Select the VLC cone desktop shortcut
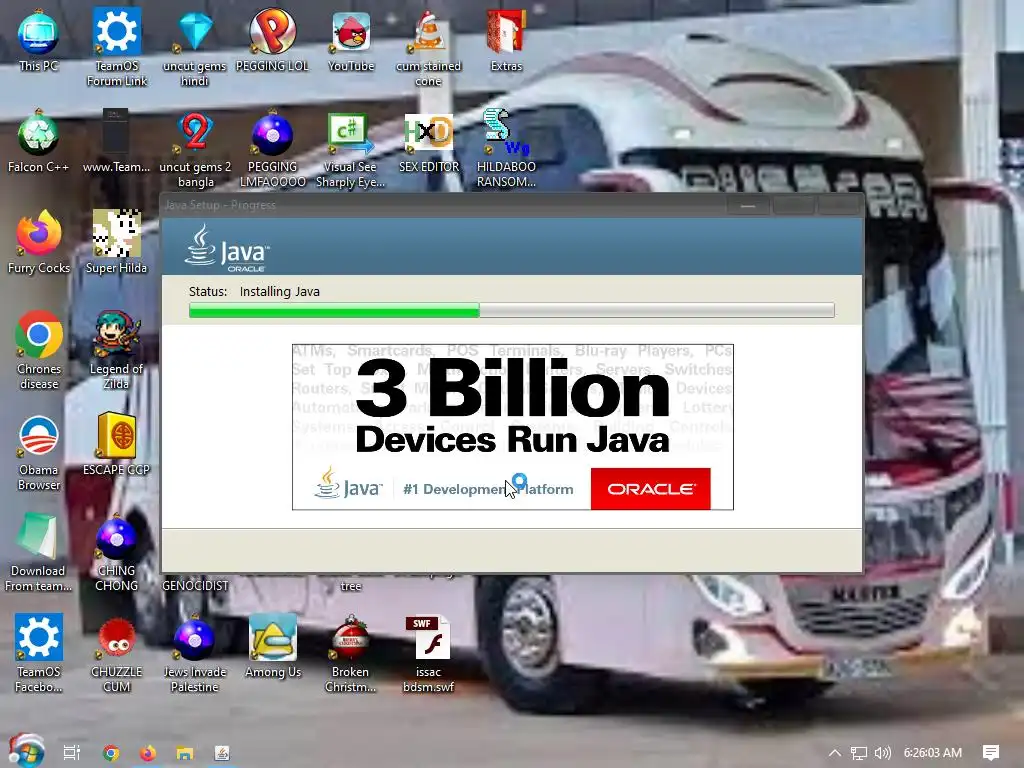The height and width of the screenshot is (768, 1024). (x=428, y=47)
